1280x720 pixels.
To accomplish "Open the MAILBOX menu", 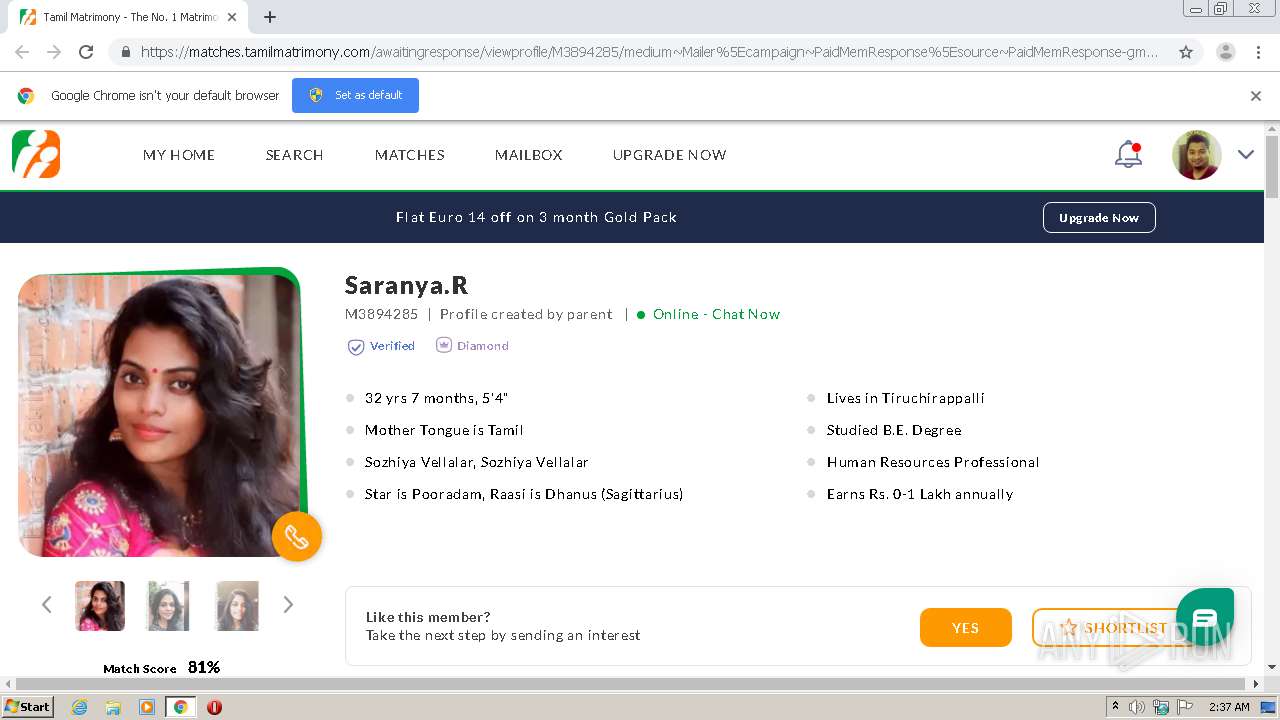I will coord(529,155).
